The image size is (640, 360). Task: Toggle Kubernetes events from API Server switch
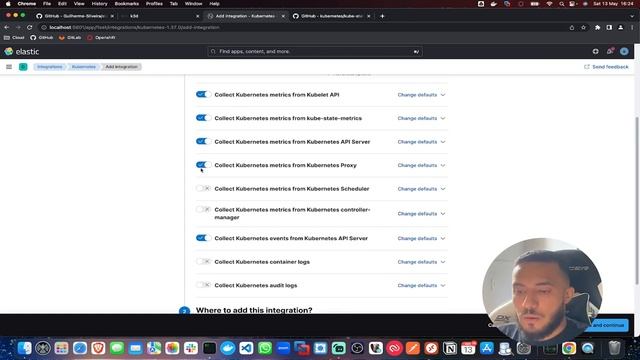click(203, 238)
